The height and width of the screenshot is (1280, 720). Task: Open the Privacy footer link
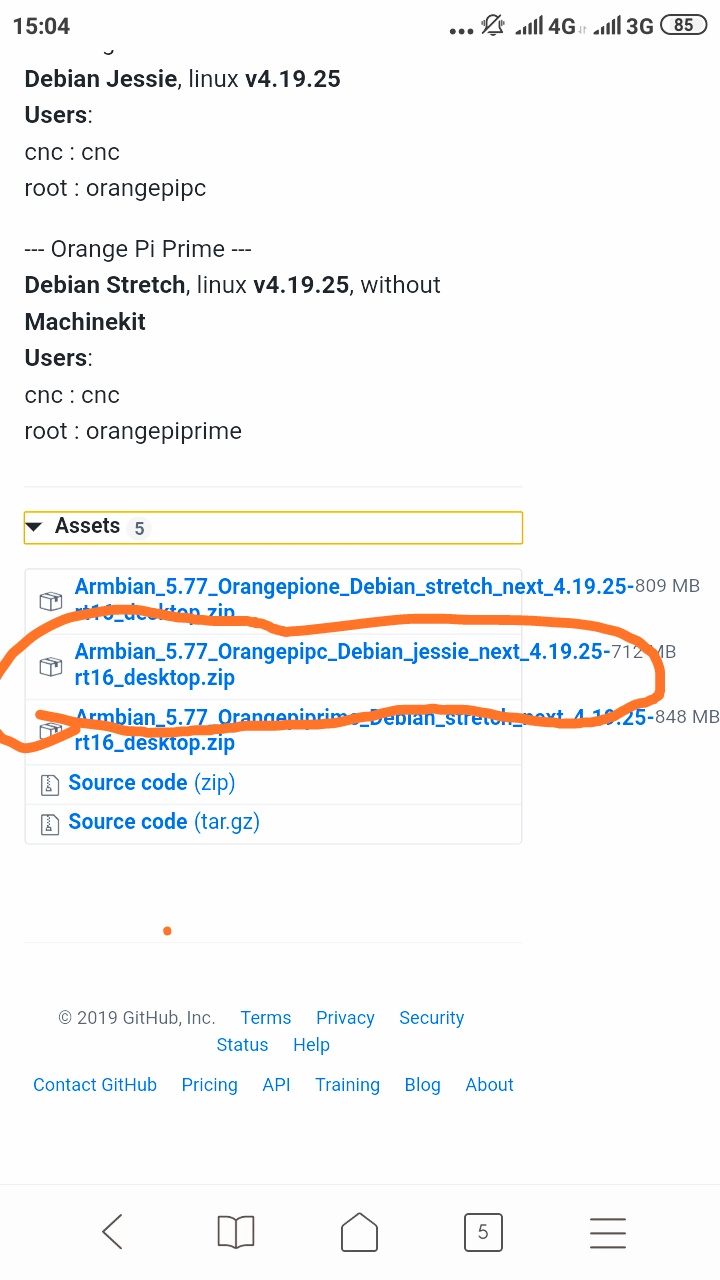[x=345, y=1018]
